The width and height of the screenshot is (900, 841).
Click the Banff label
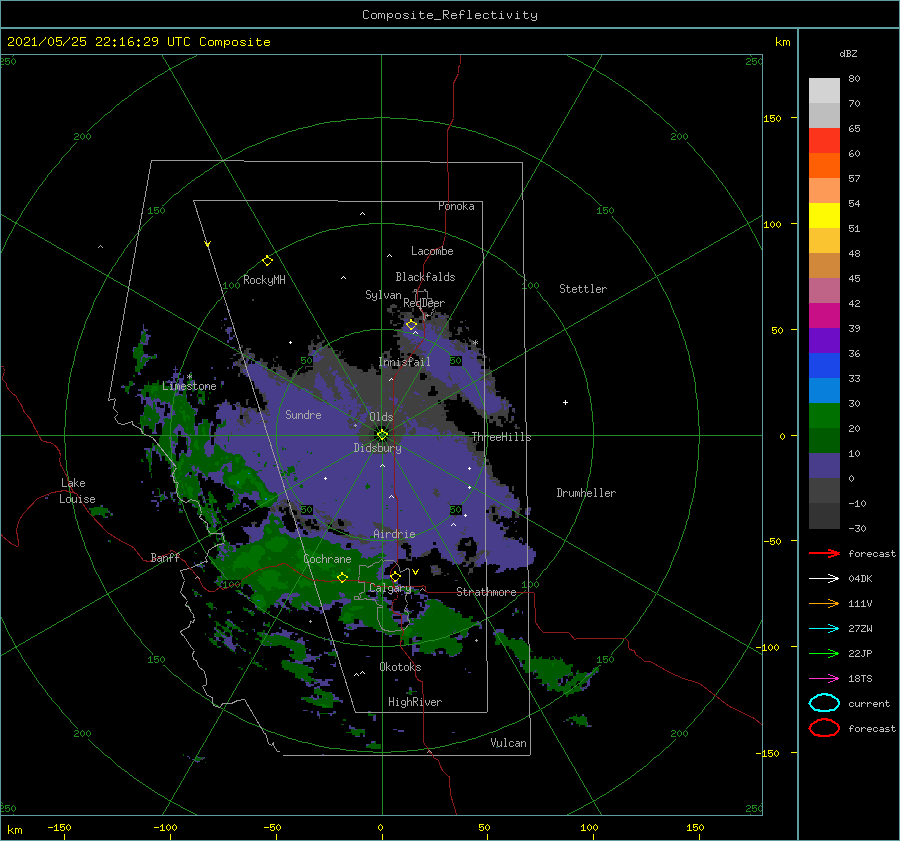pos(165,557)
